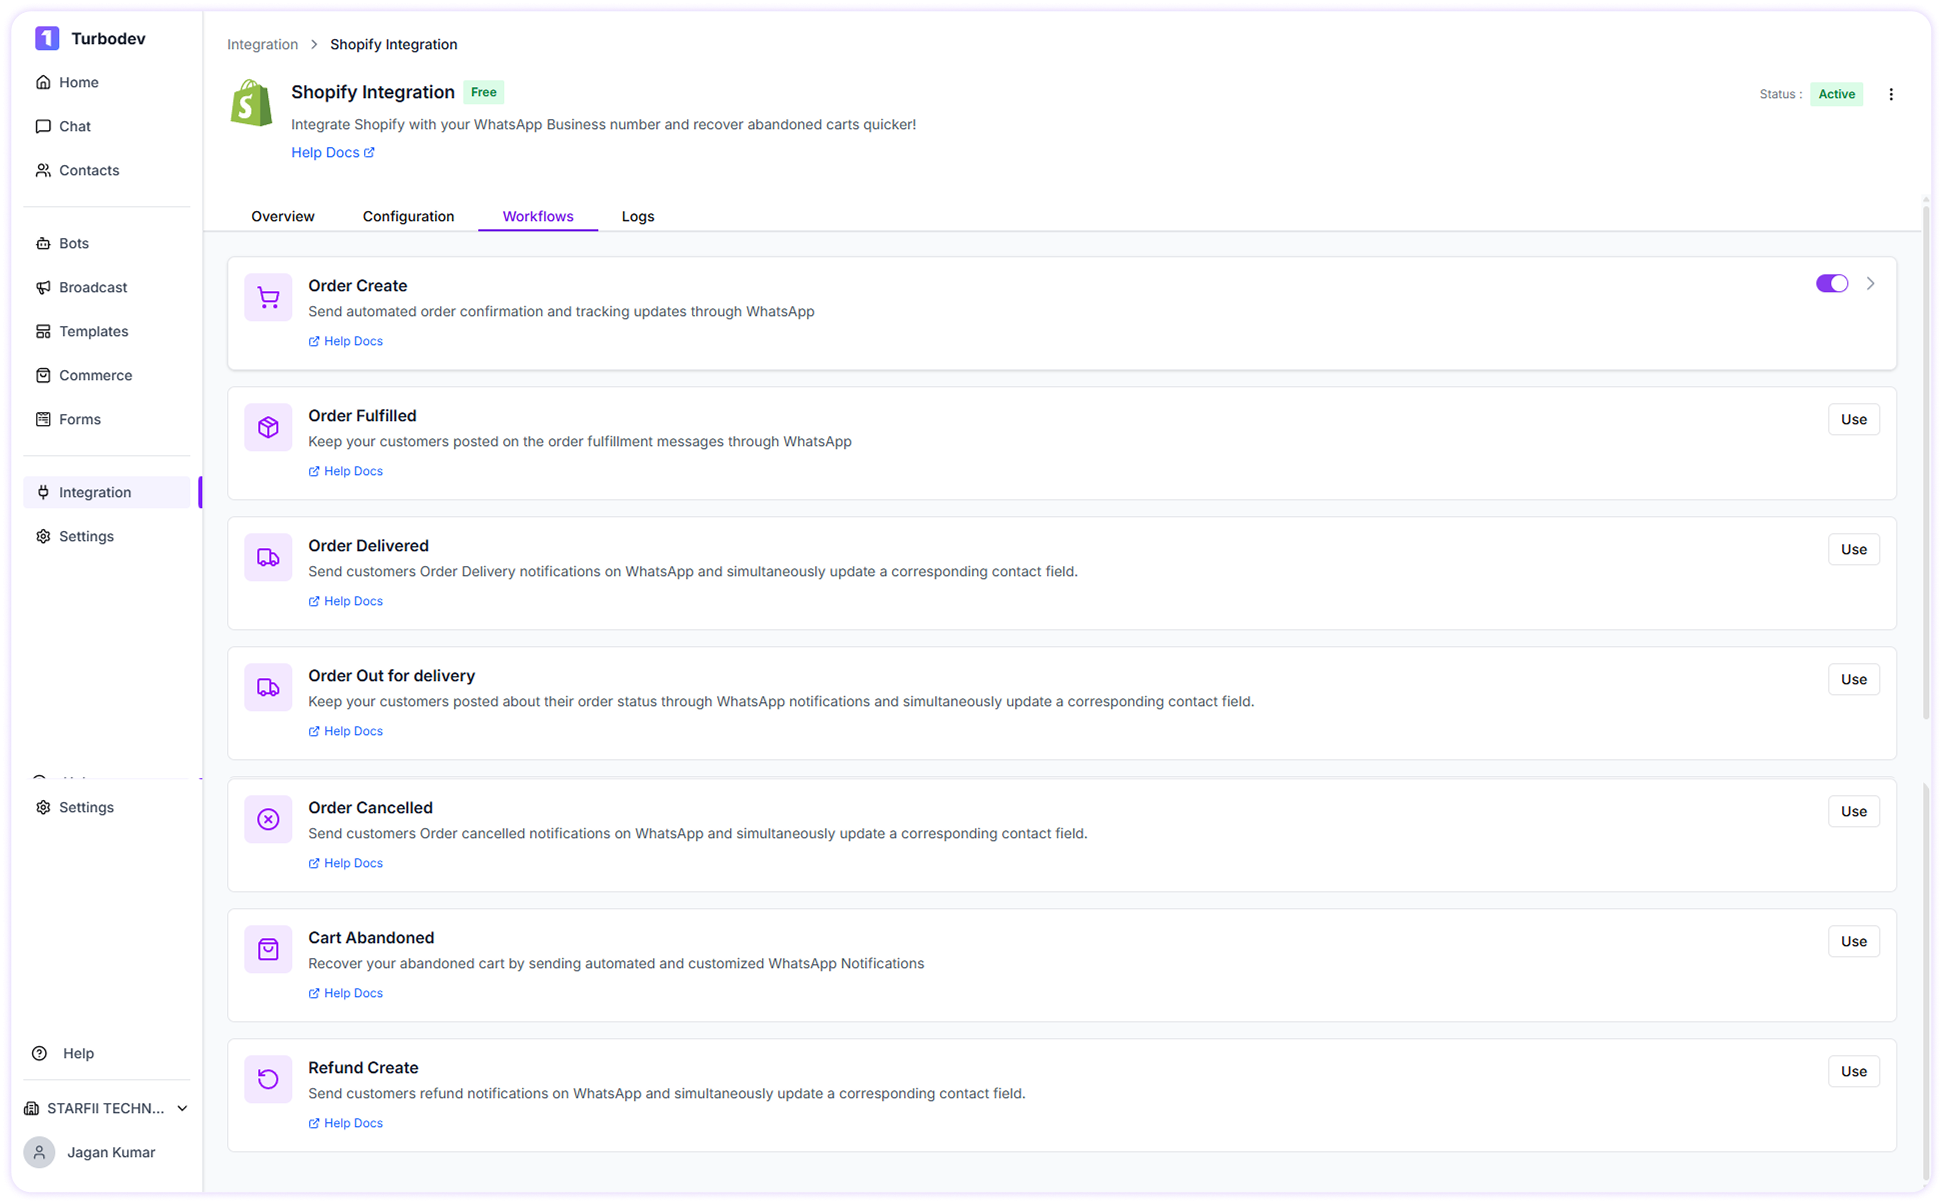Open the Broadcast section
Image resolution: width=1943 pixels, height=1204 pixels.
[93, 287]
